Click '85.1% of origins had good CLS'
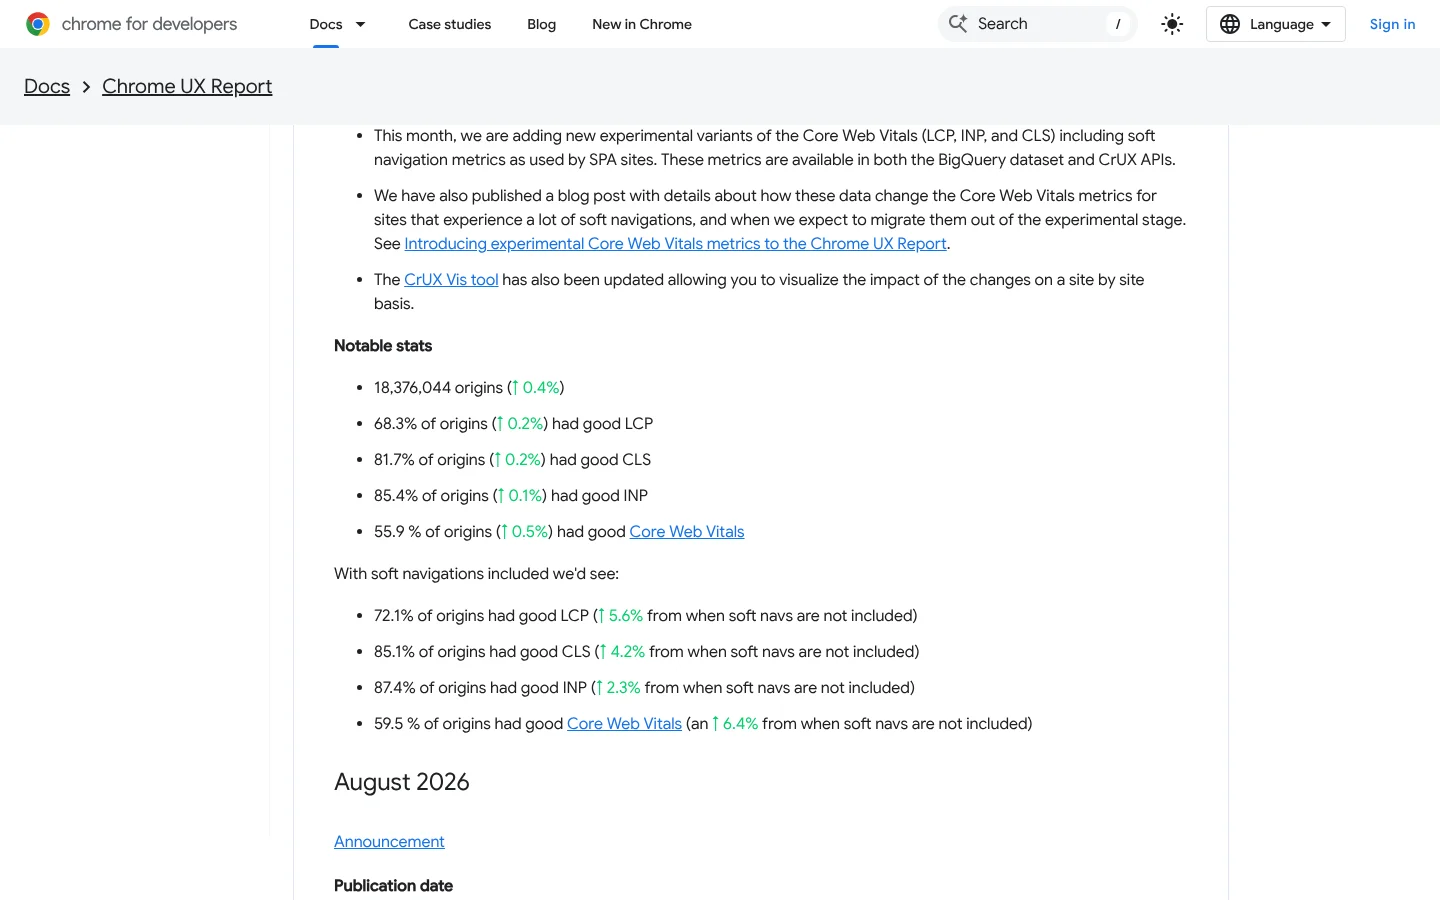Viewport: 1440px width, 900px height. pyautogui.click(x=482, y=652)
